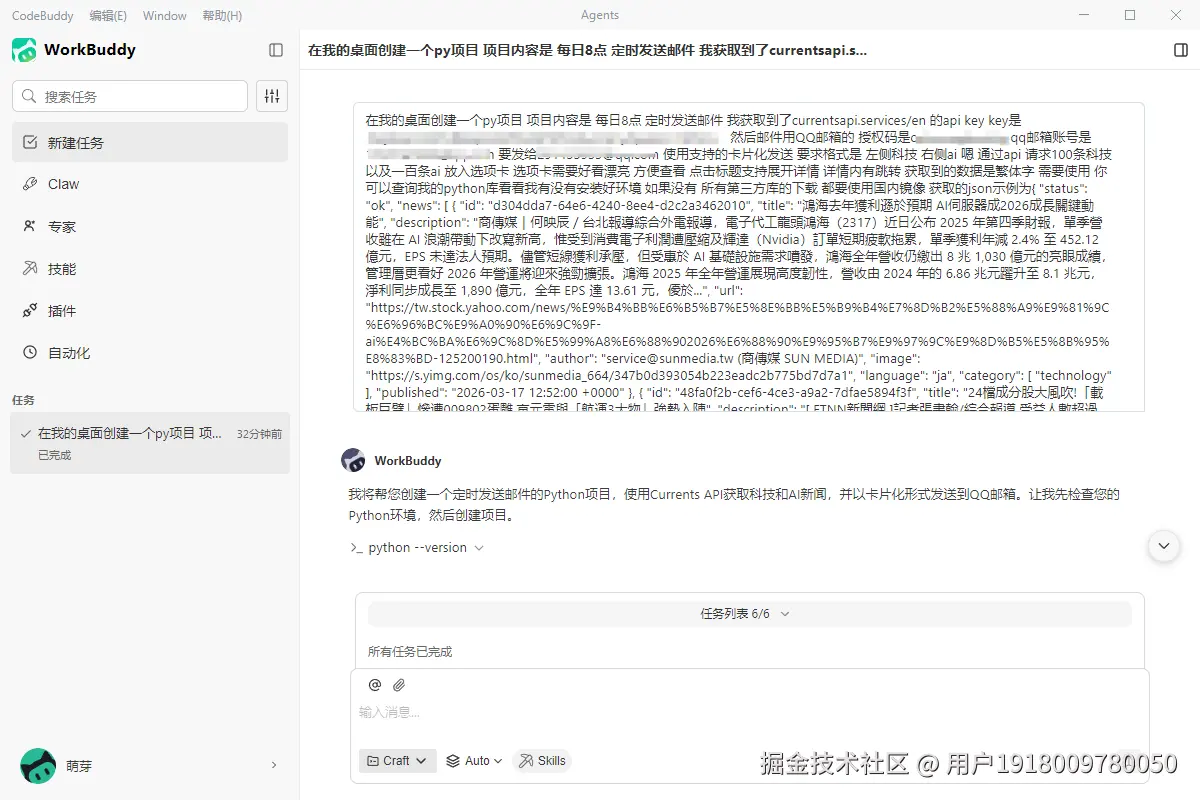Select the 新建任务 sidebar item
1200x800 pixels.
(150, 142)
